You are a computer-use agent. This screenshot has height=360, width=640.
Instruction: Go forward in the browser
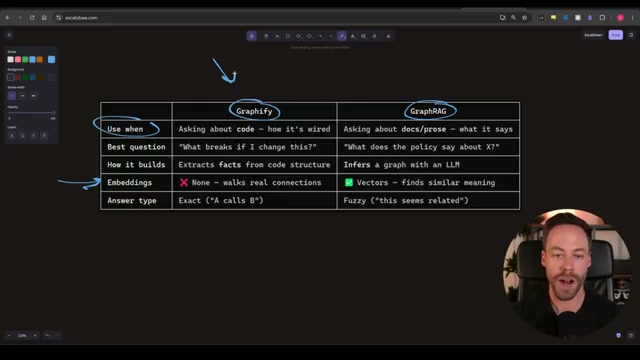click(20, 18)
